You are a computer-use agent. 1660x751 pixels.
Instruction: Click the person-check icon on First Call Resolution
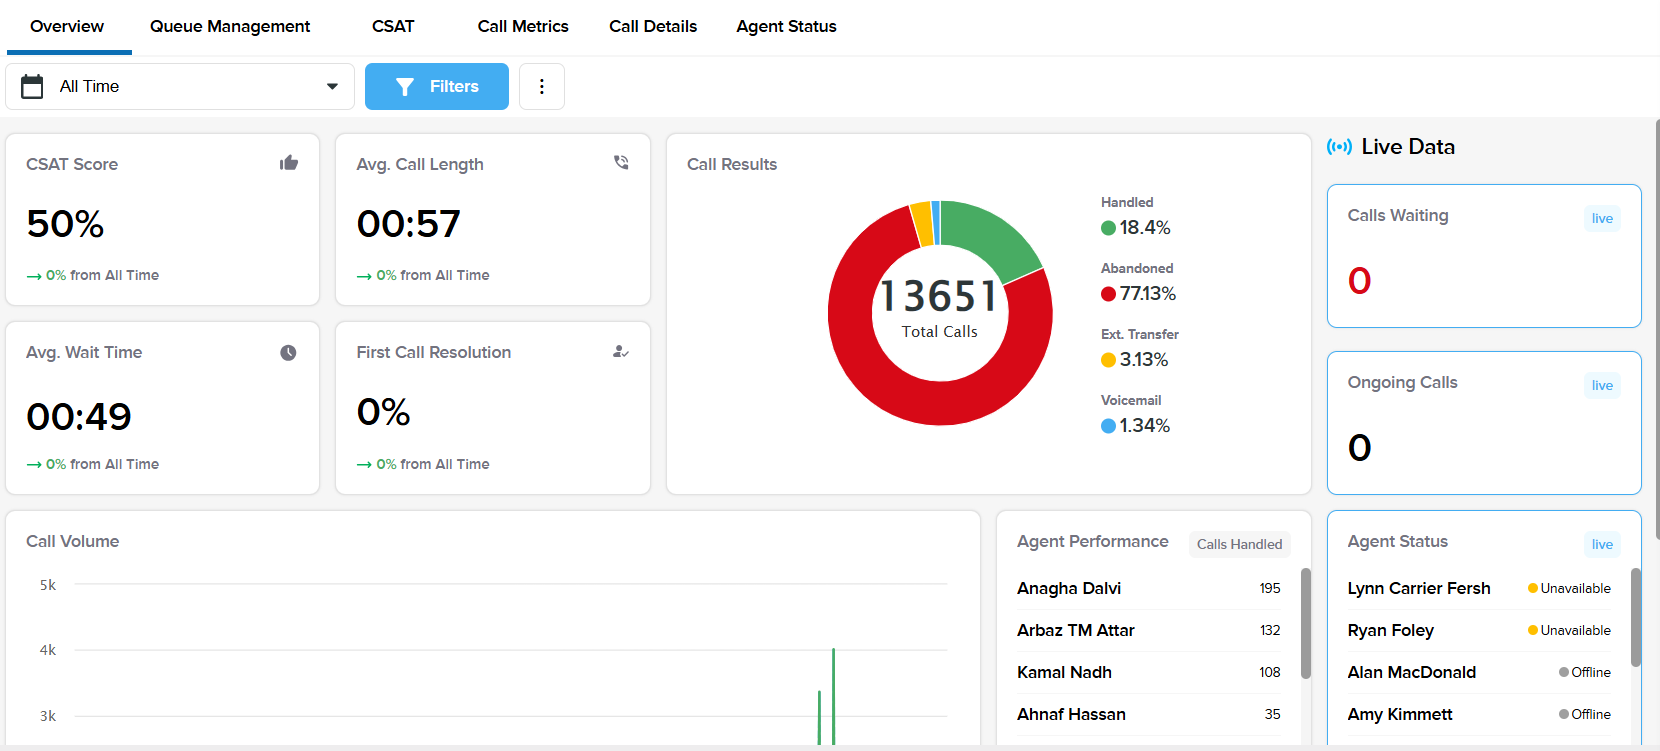coord(621,352)
